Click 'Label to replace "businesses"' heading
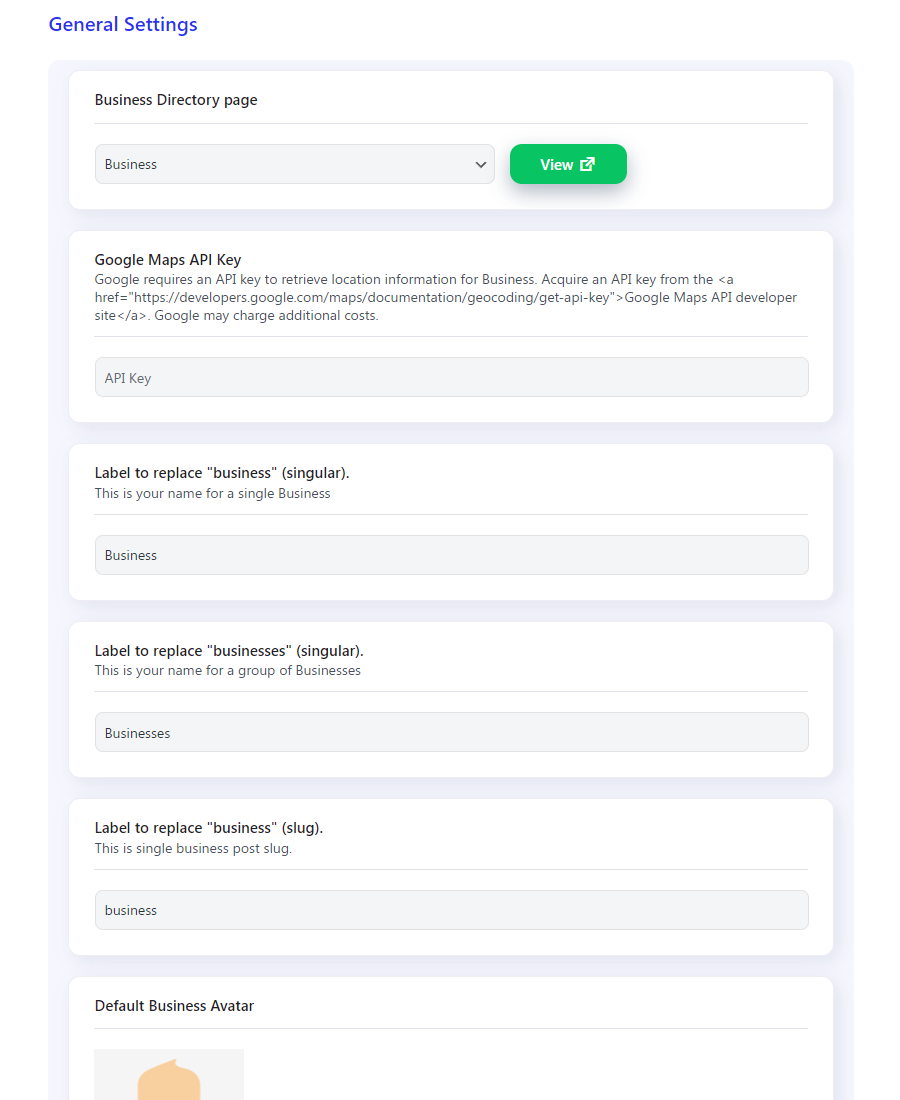The image size is (900, 1100). click(229, 650)
